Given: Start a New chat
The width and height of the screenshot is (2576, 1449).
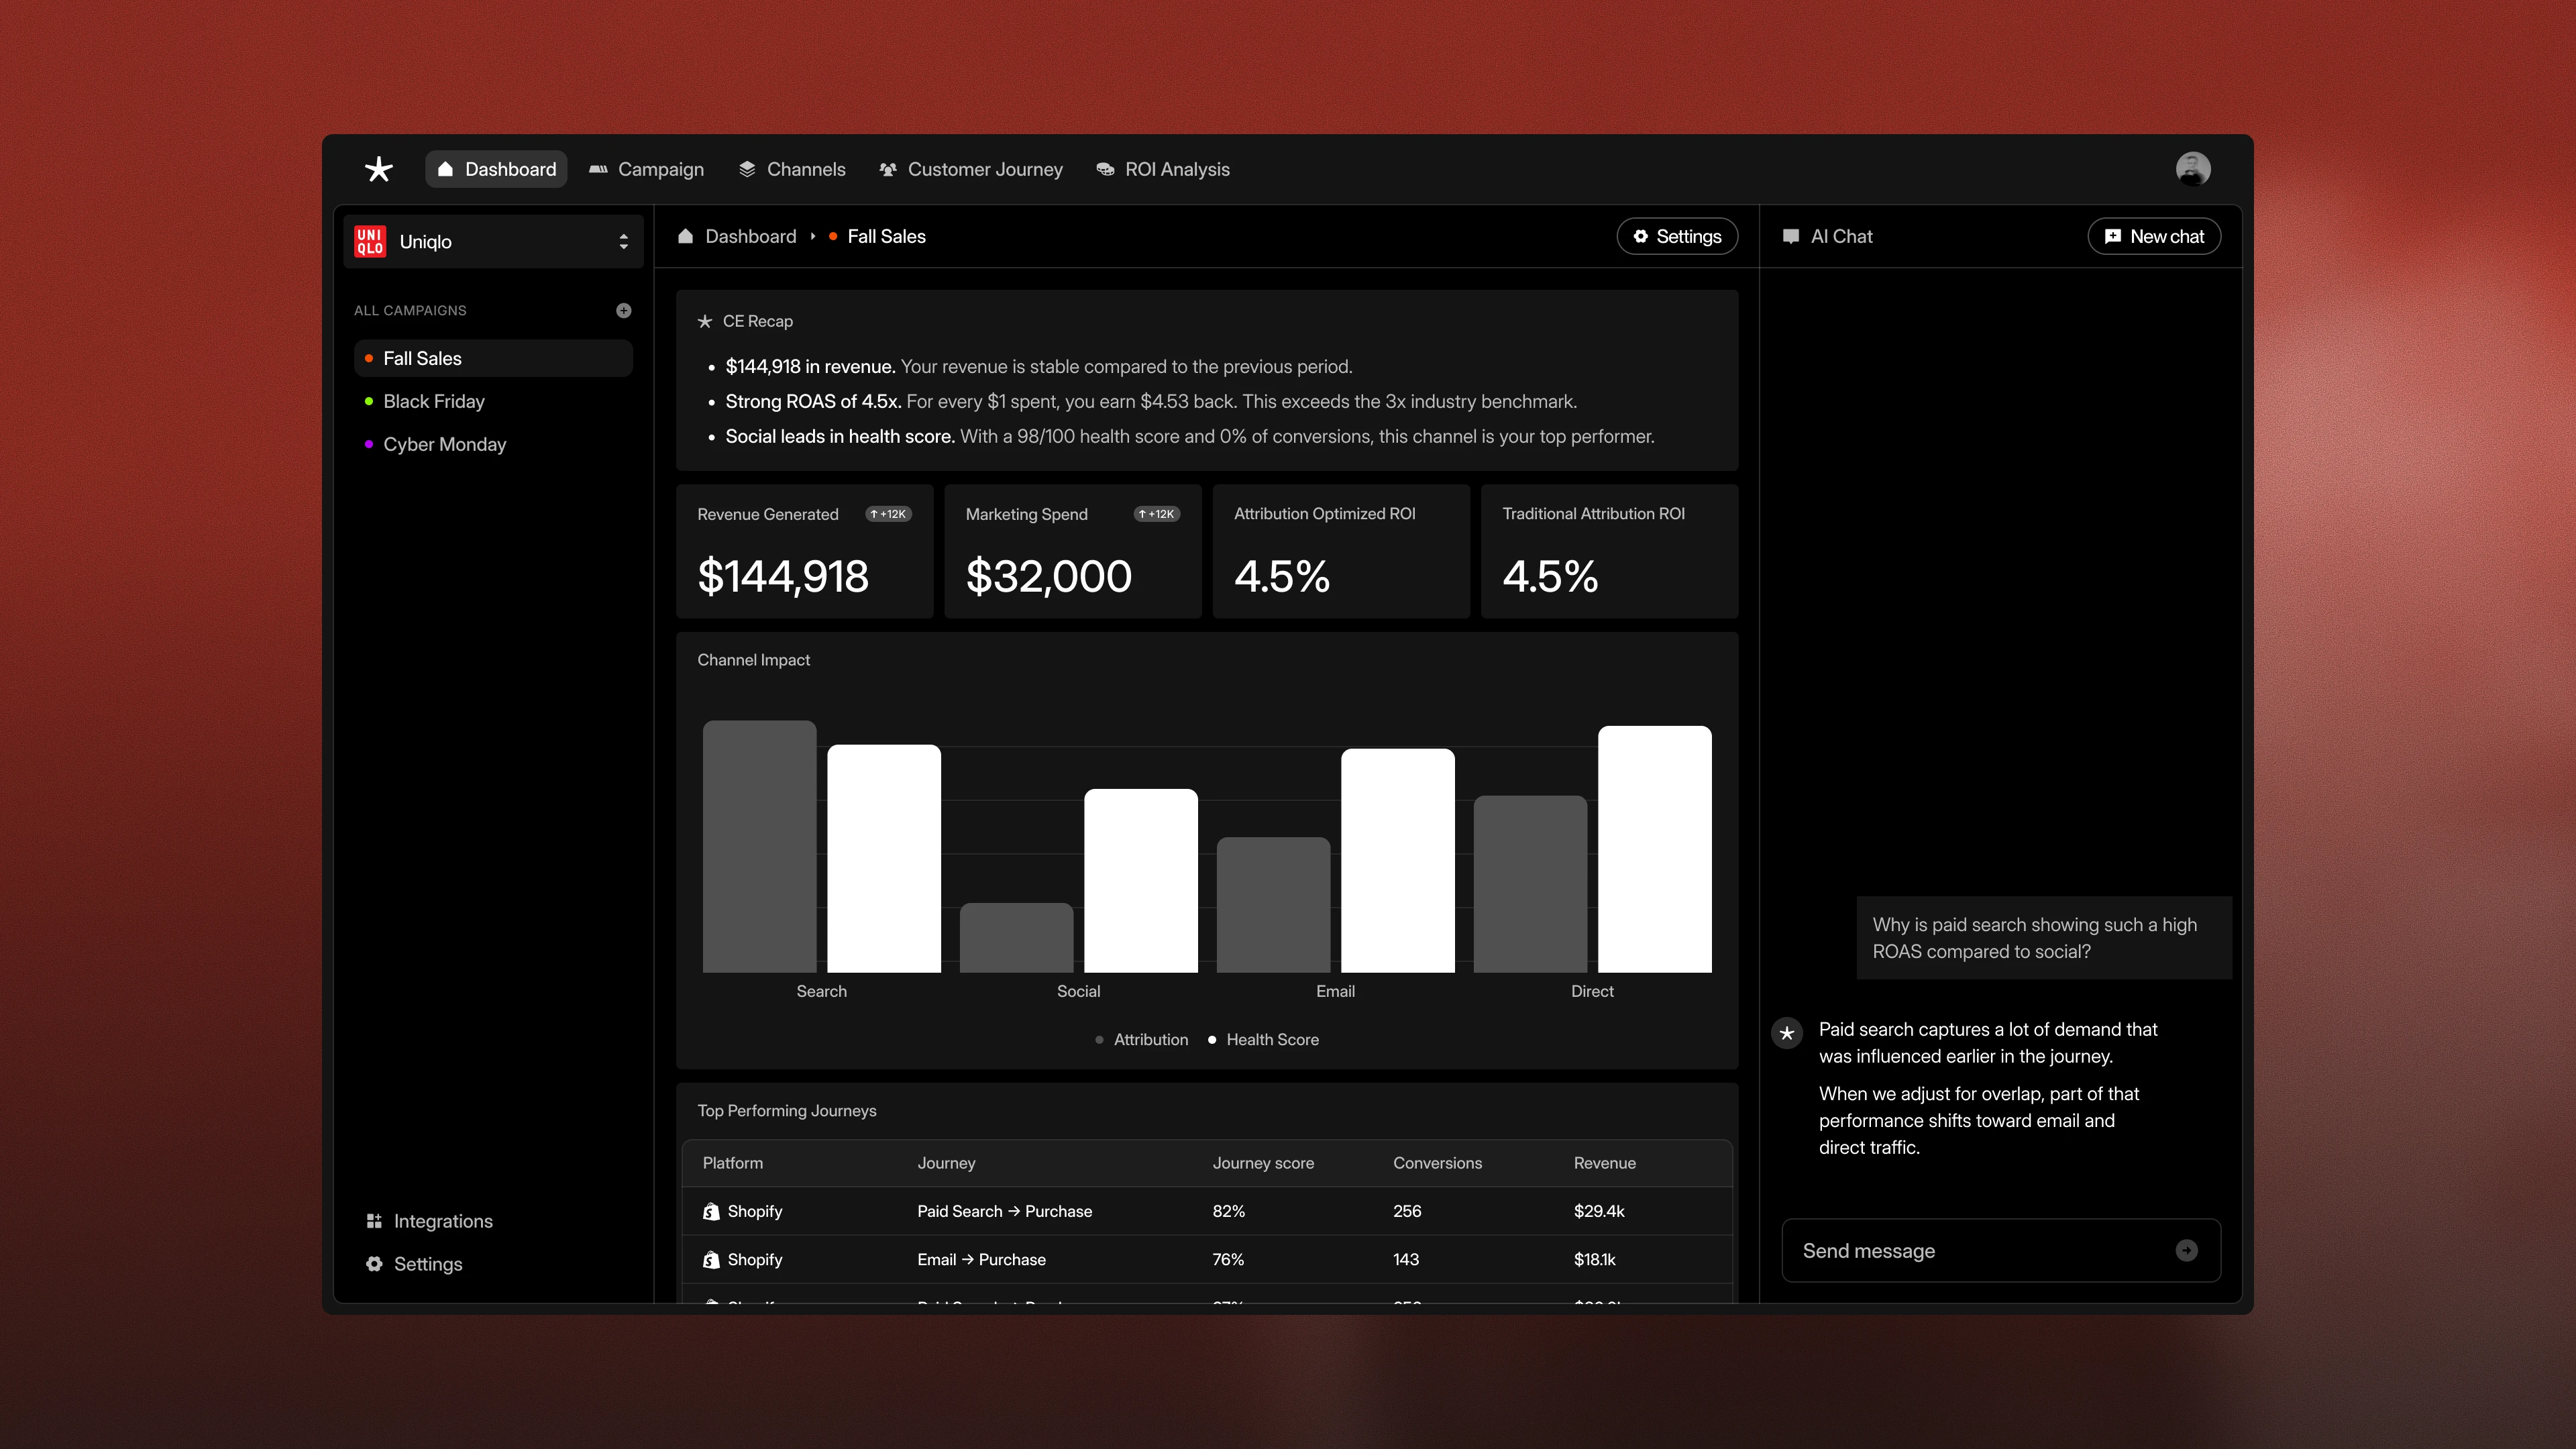Looking at the screenshot, I should (2154, 236).
